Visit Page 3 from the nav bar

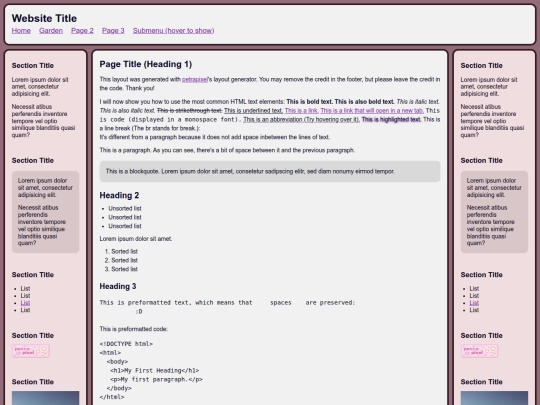tap(113, 31)
